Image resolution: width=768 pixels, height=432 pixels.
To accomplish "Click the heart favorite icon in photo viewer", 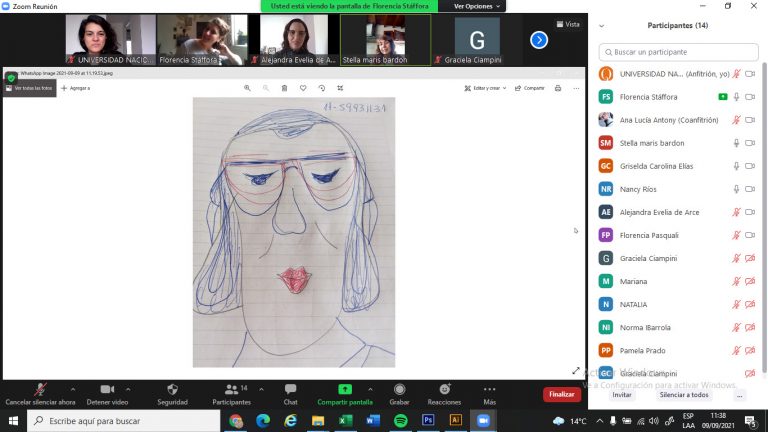I will pyautogui.click(x=302, y=88).
